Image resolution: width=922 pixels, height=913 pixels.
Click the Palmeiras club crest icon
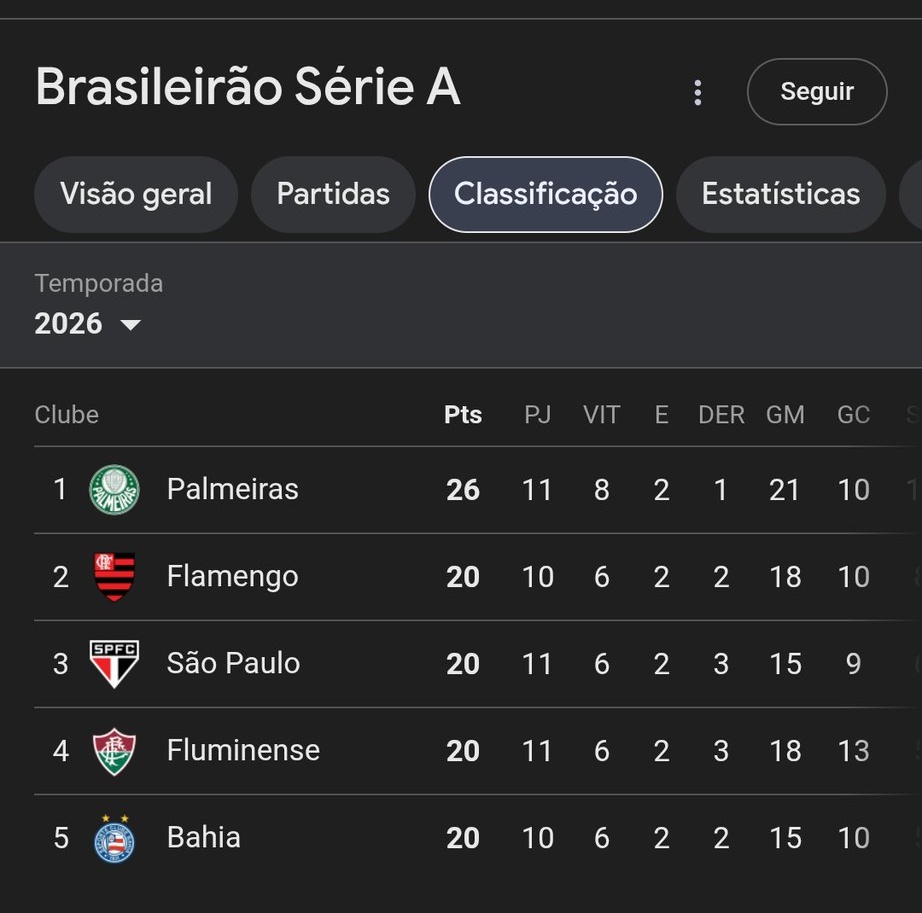point(114,490)
